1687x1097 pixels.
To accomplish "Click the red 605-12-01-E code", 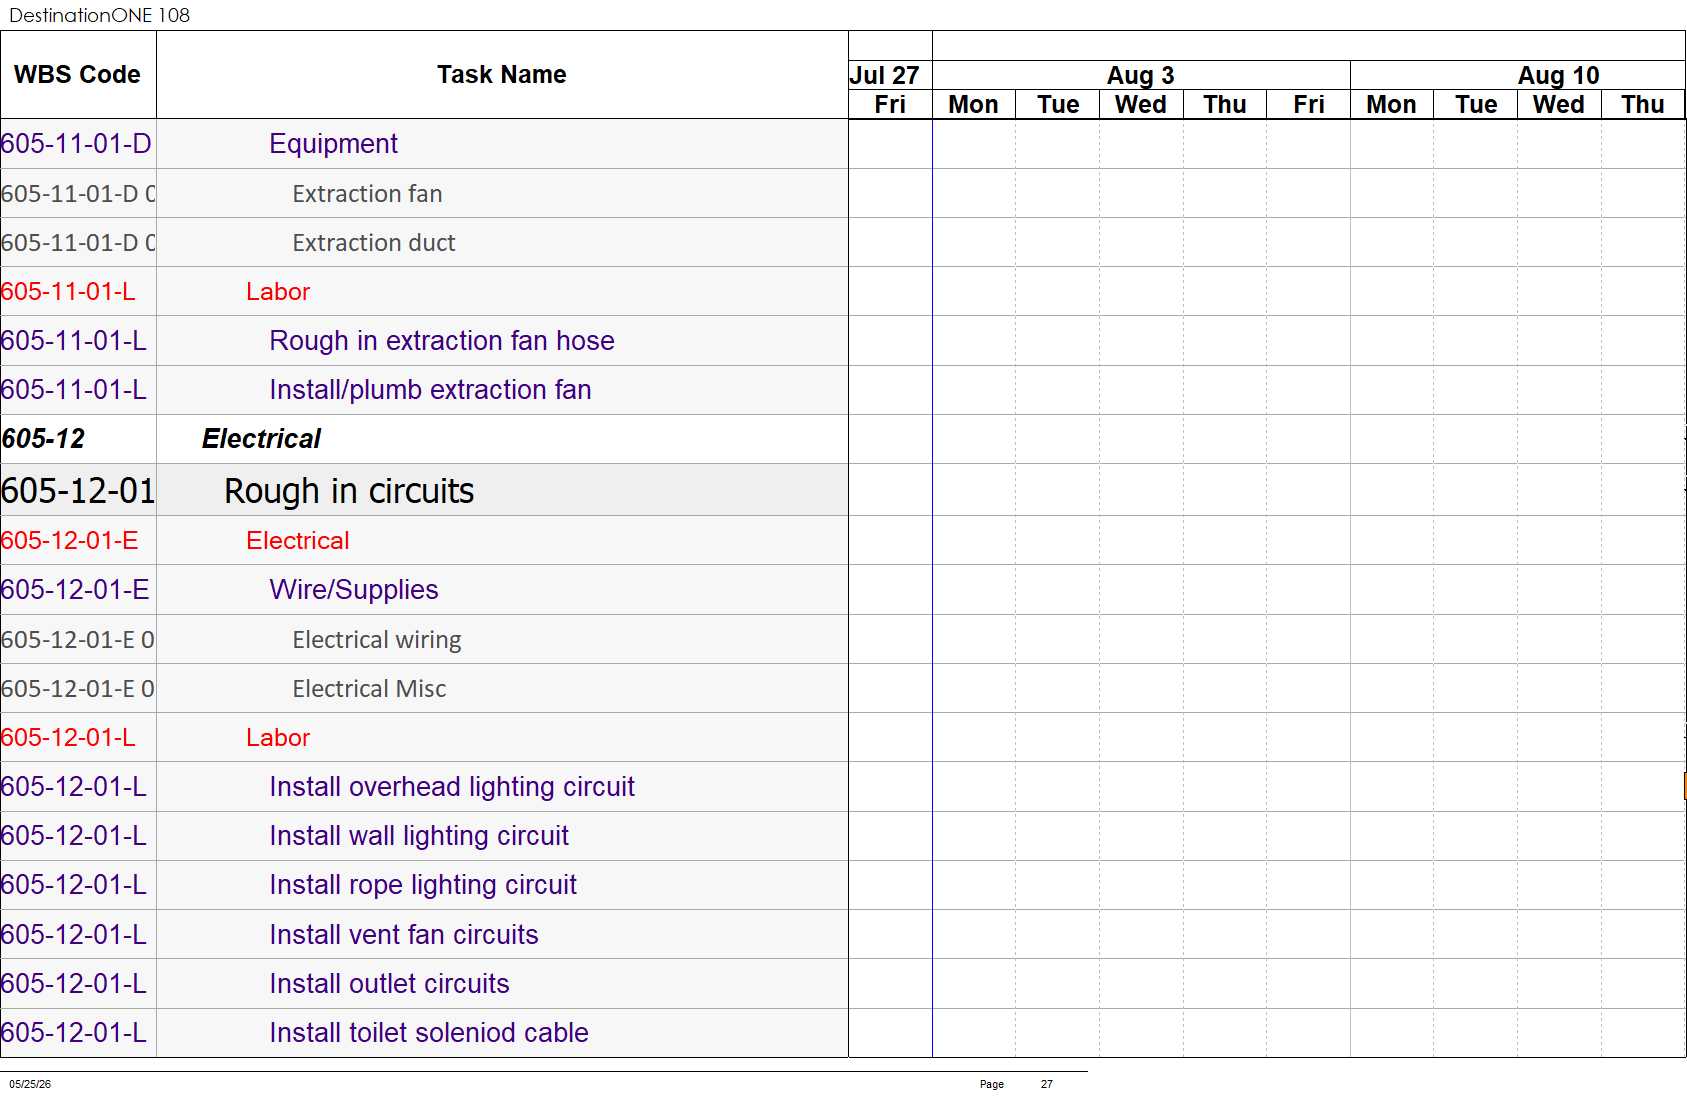I will 70,541.
